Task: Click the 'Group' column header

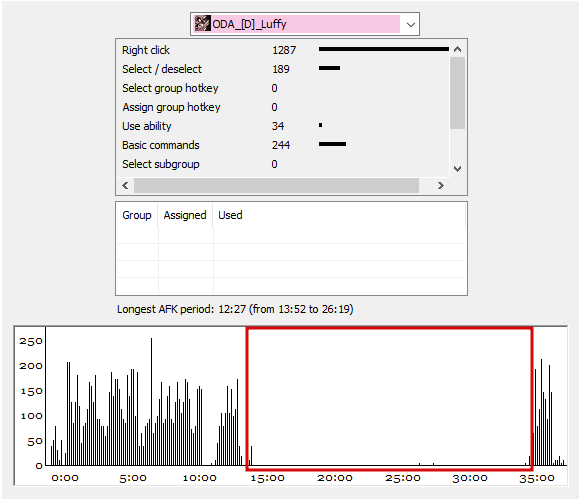Action: coord(137,215)
